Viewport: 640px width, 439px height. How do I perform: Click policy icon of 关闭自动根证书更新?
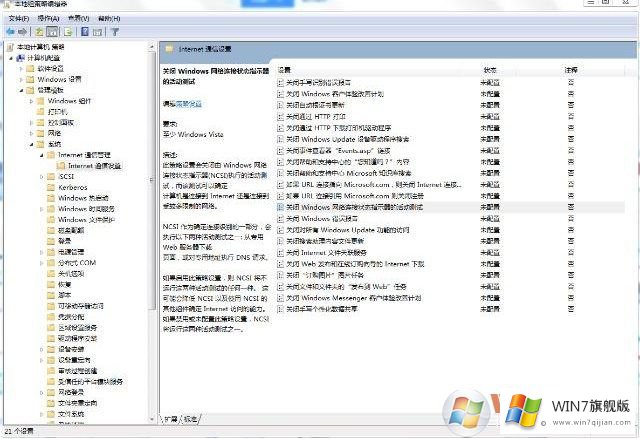[280, 105]
